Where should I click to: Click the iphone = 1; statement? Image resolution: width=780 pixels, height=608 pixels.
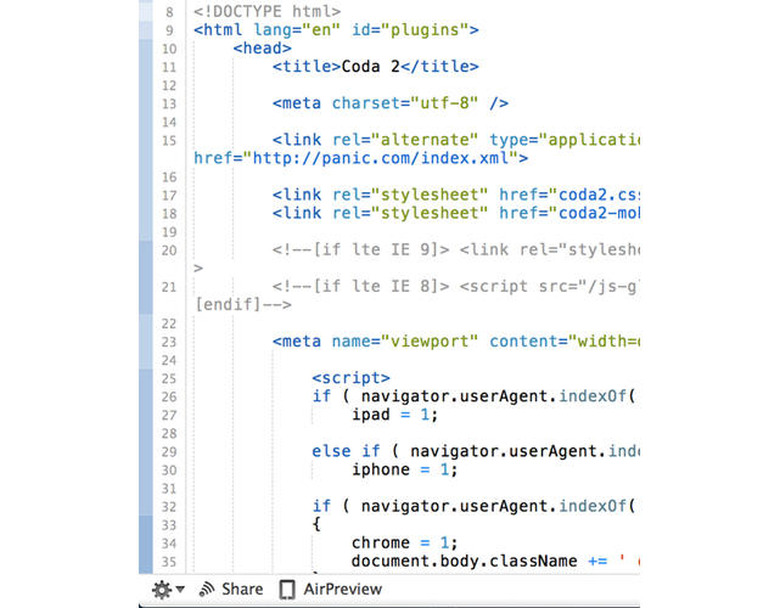[405, 469]
